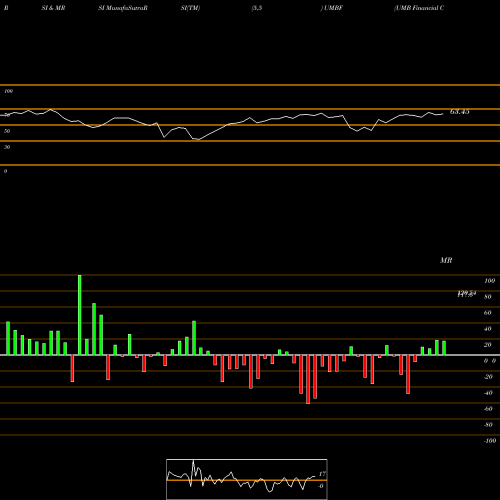Image resolution: width=500 pixels, height=500 pixels.
Task: Click the RSI value label 63.45
Action: coord(460,112)
